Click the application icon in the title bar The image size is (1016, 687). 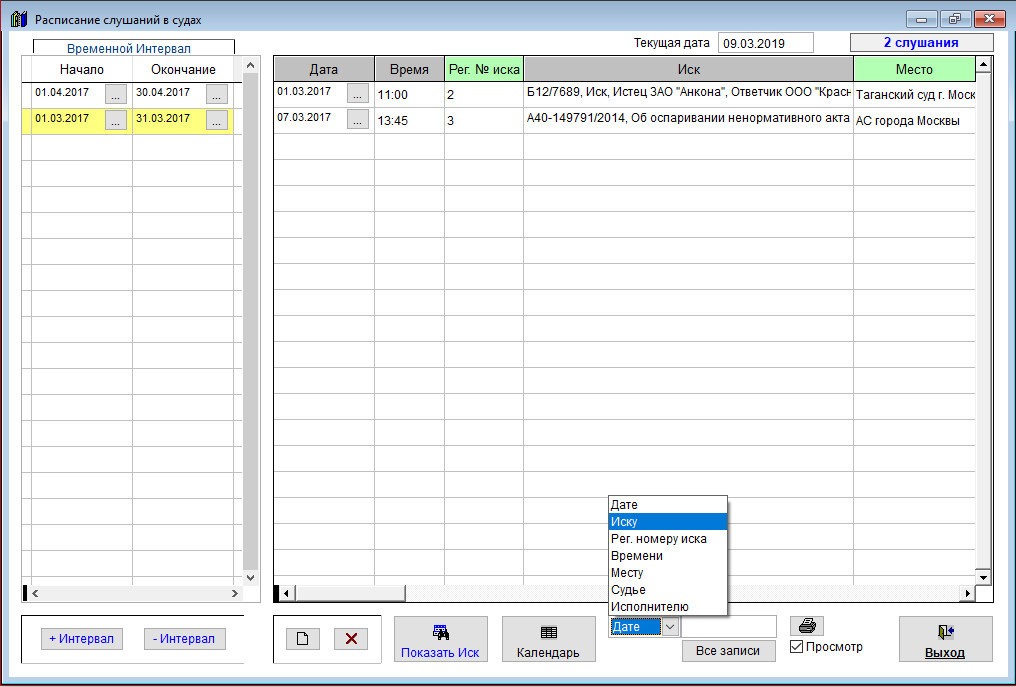(19, 19)
